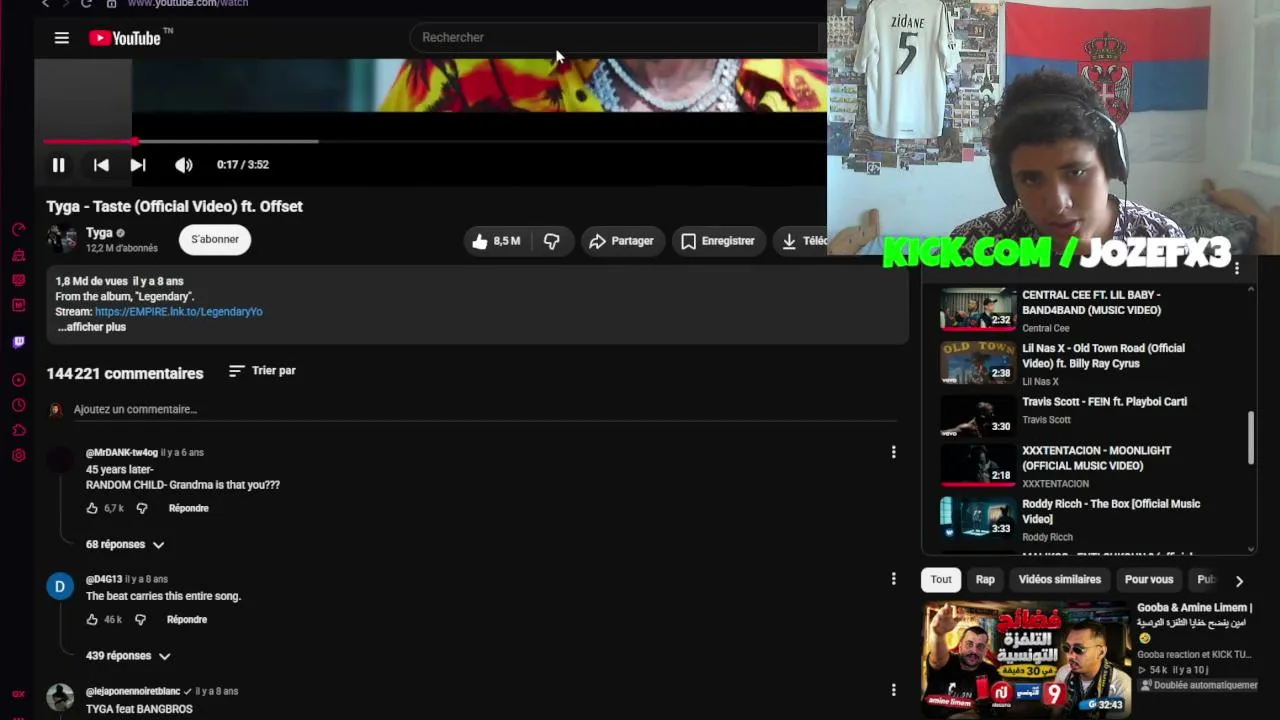1280x720 pixels.
Task: Click the Télécharger download button
Action: pyautogui.click(x=800, y=241)
